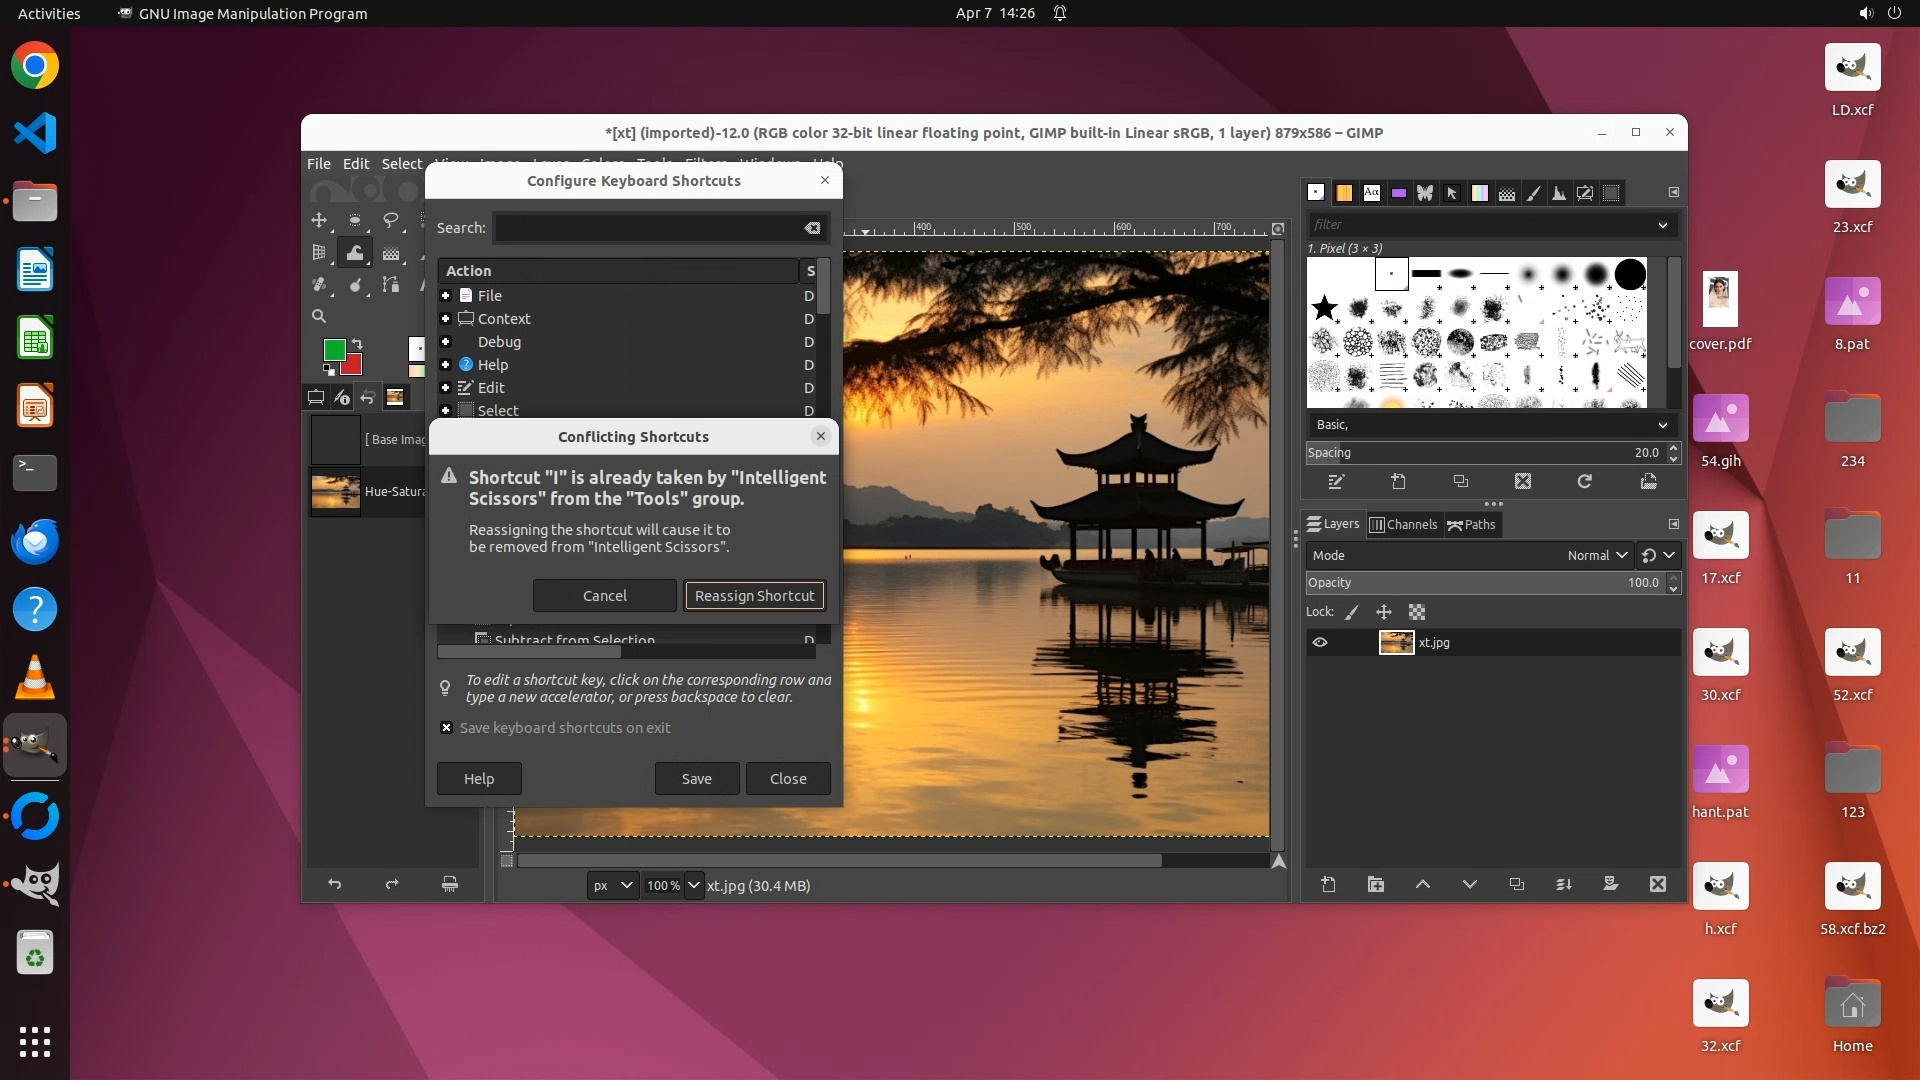1920x1080 pixels.
Task: Toggle visibility eye of xt.jpg layer
Action: coord(1320,643)
